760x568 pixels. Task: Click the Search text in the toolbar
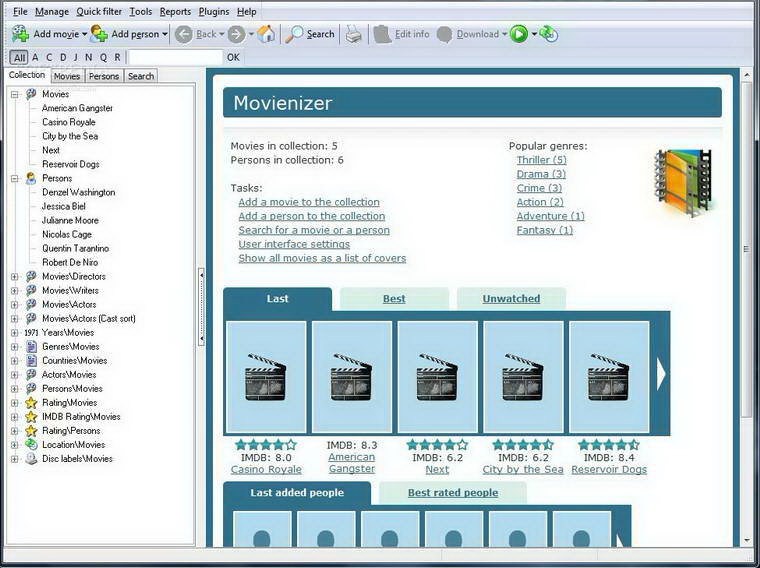(320, 34)
